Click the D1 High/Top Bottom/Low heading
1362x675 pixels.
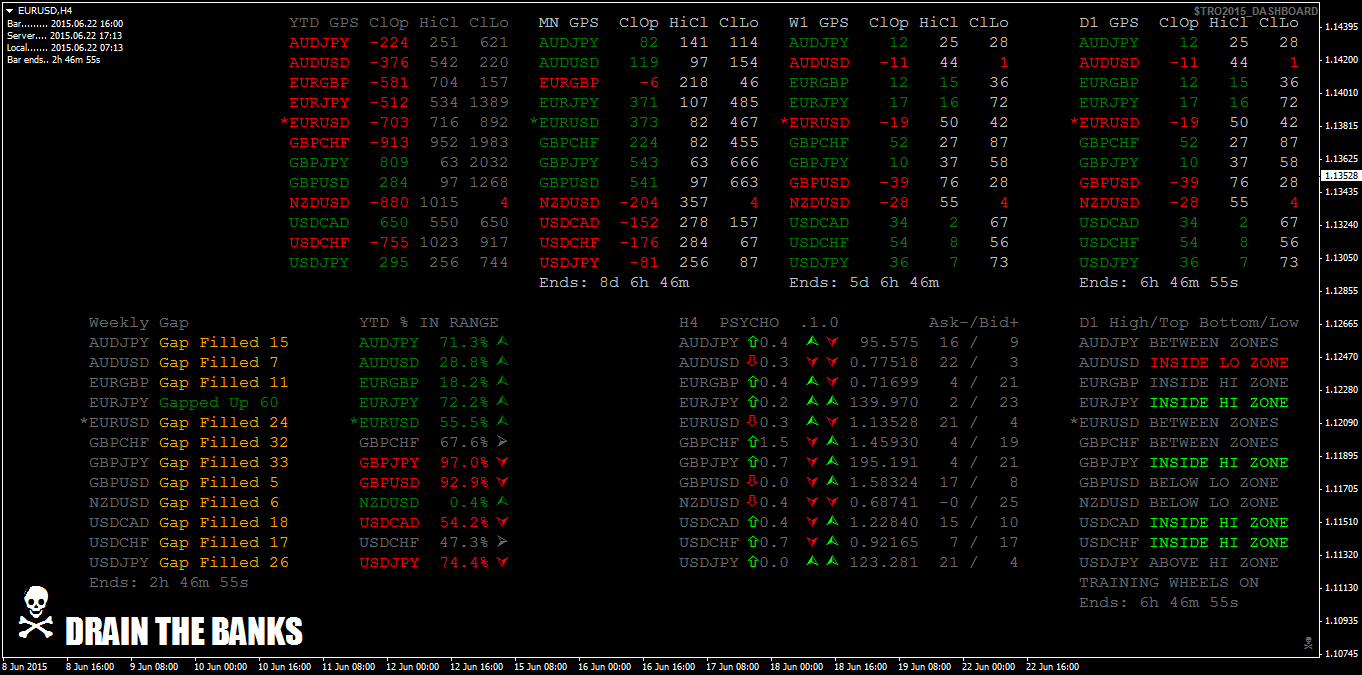tap(1189, 322)
